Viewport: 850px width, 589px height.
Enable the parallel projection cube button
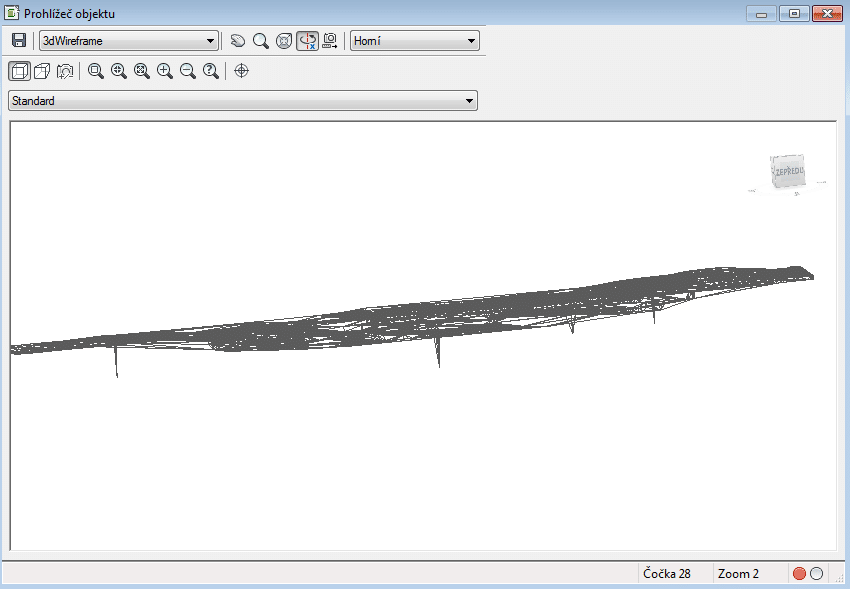coord(20,71)
